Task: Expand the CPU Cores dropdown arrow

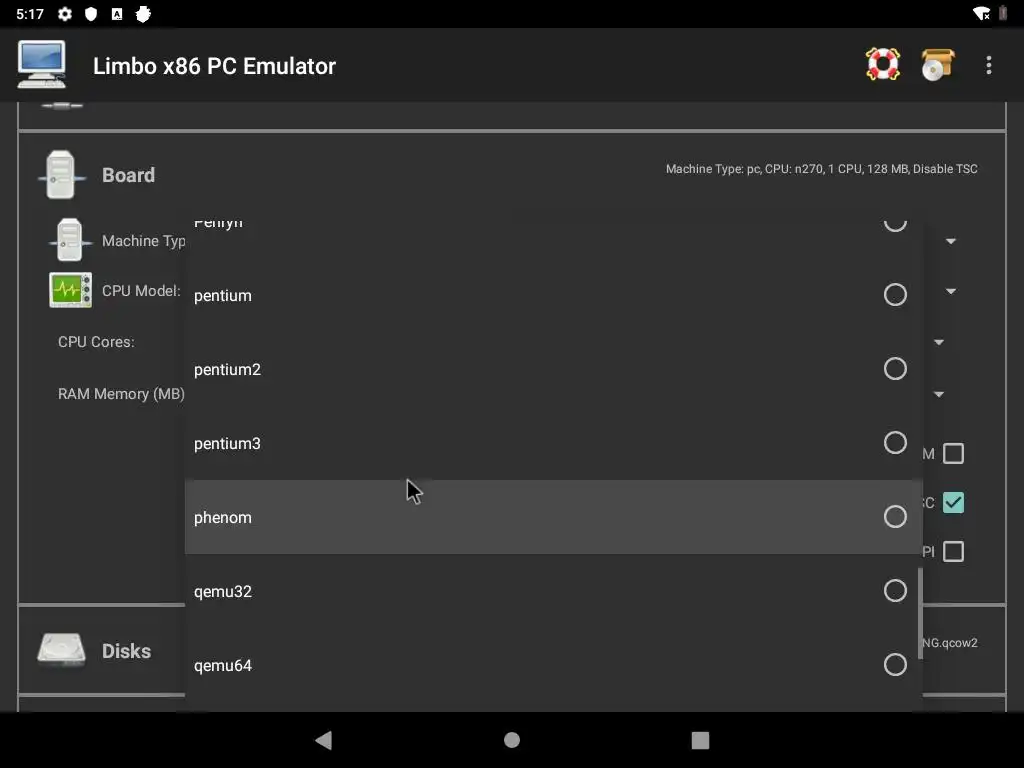Action: point(938,342)
